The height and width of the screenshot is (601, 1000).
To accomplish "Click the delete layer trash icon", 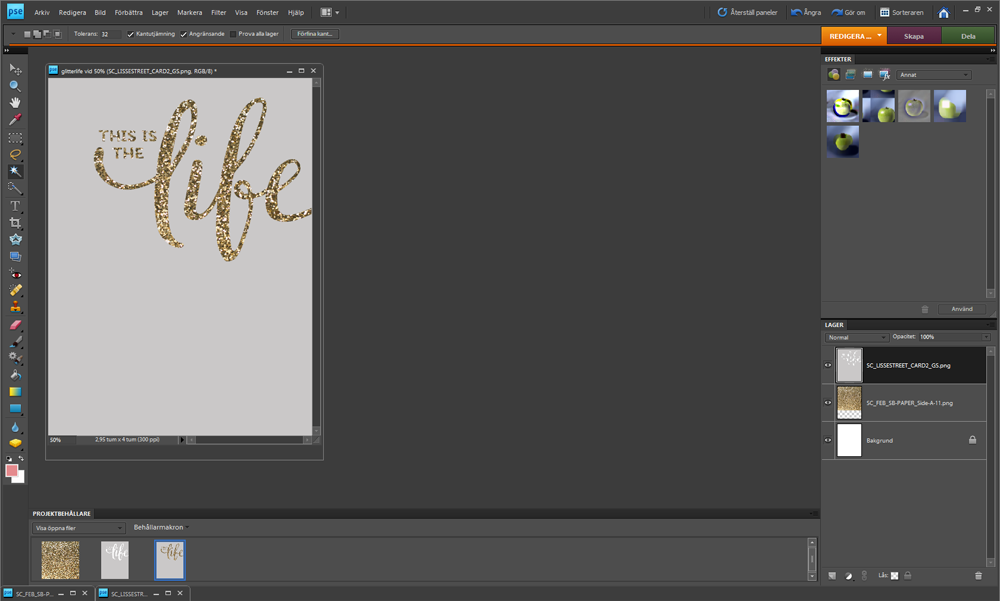I will click(x=978, y=575).
